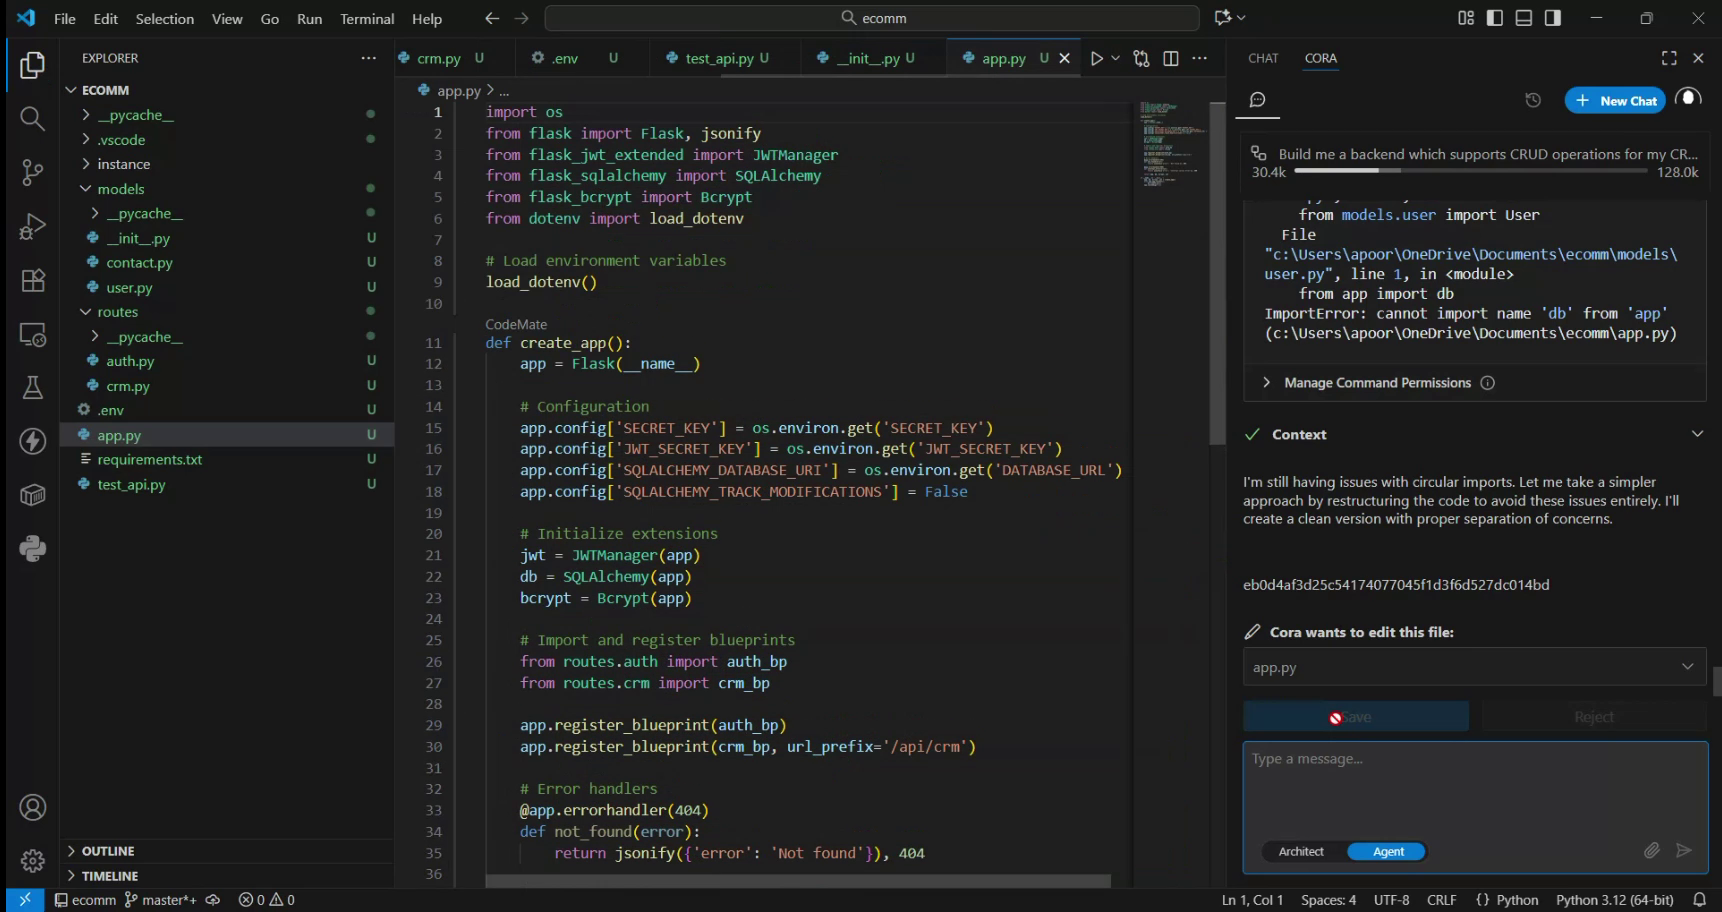This screenshot has width=1722, height=912.
Task: Select the Thunder Client lightning icon
Action: coord(31,441)
